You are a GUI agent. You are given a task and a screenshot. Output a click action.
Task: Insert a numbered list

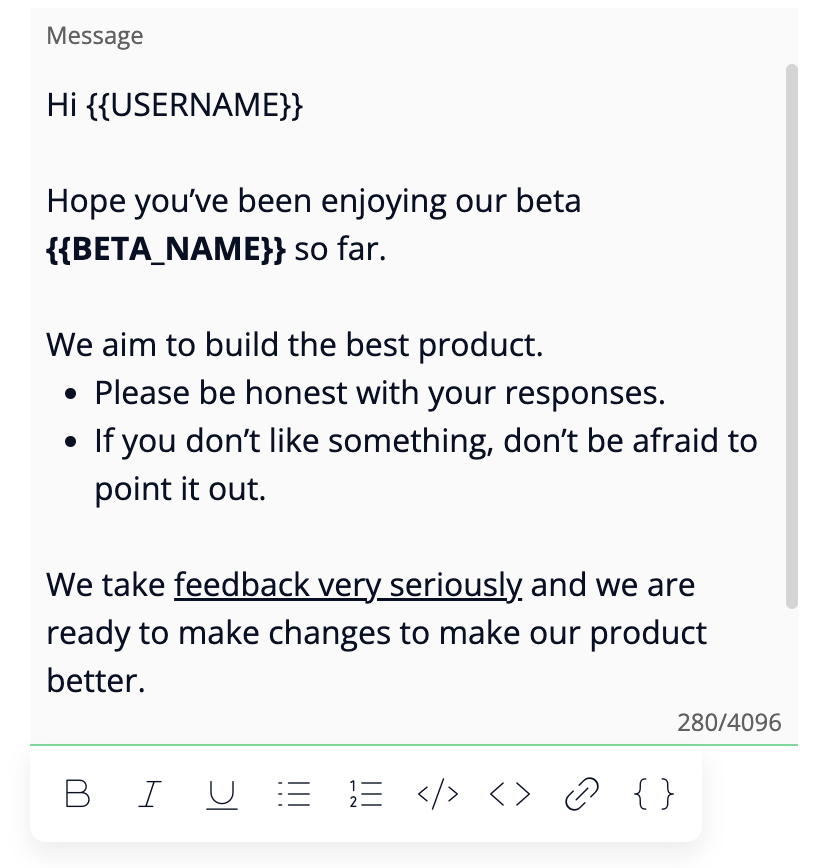tap(366, 794)
